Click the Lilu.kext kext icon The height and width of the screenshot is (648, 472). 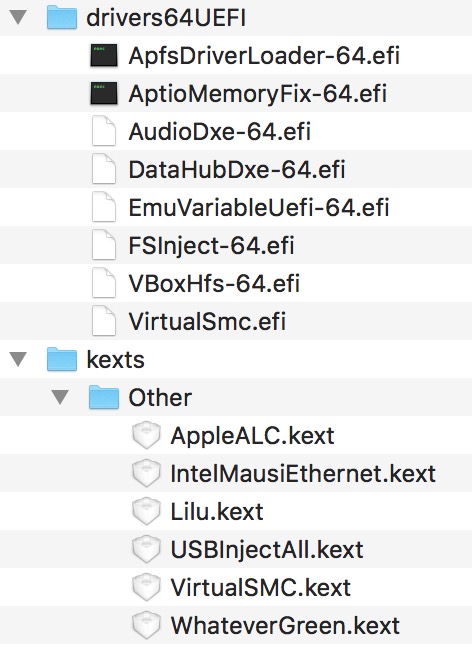coord(146,511)
